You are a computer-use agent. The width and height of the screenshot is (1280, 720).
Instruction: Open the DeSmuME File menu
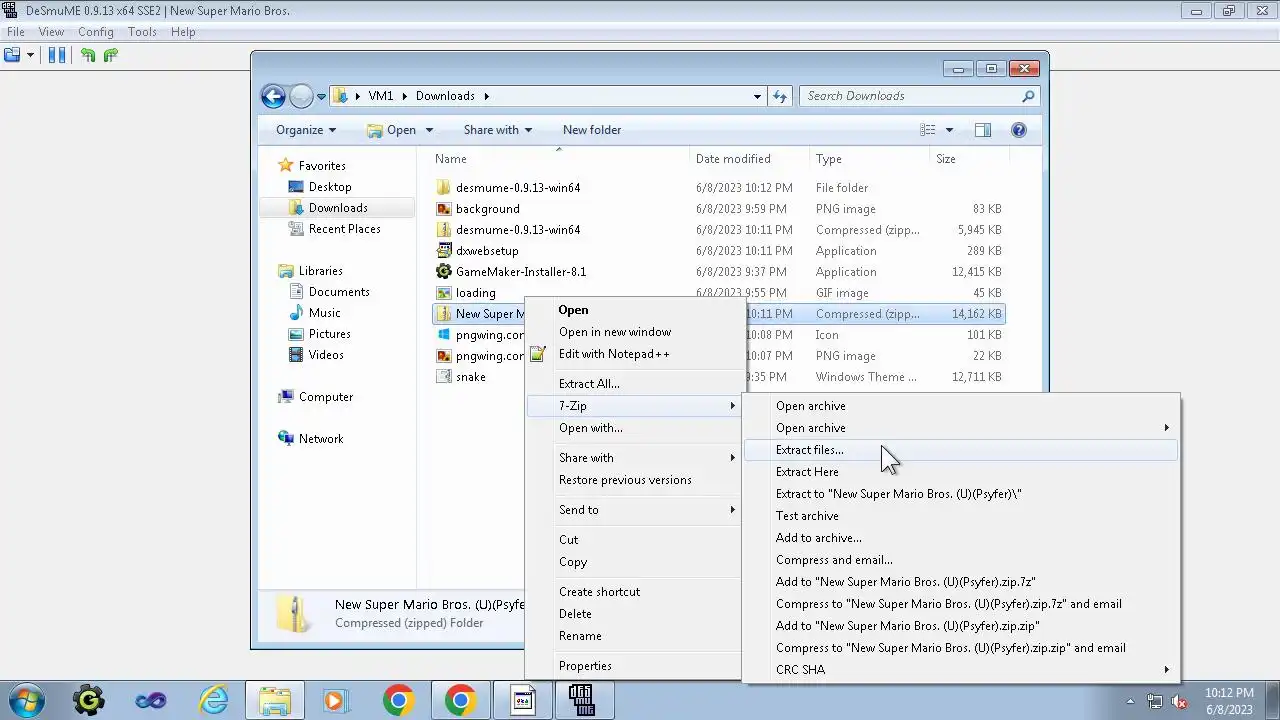coord(16,32)
